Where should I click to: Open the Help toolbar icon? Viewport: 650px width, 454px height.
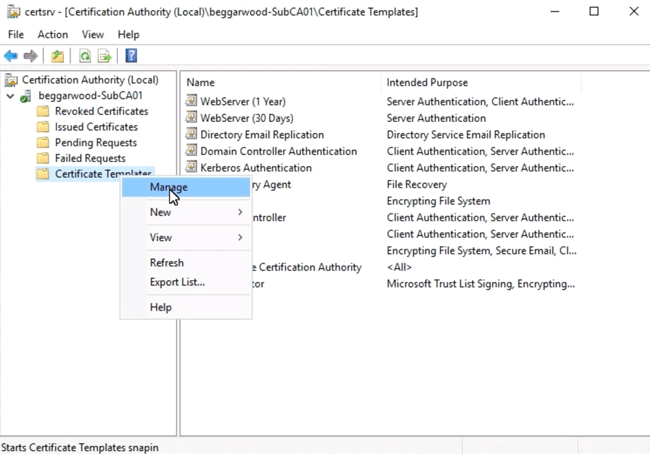[x=131, y=56]
